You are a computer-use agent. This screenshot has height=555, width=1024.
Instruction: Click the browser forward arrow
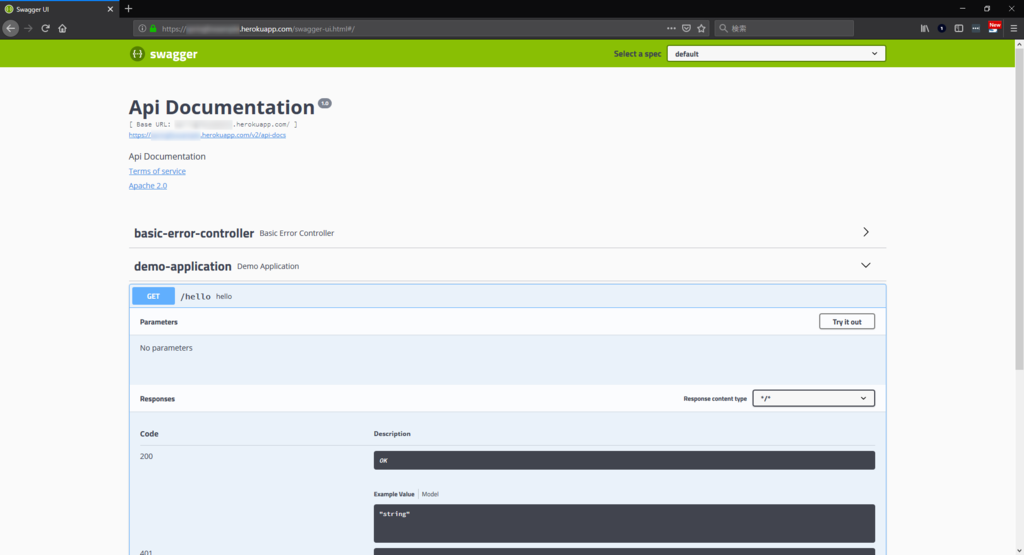[x=28, y=28]
